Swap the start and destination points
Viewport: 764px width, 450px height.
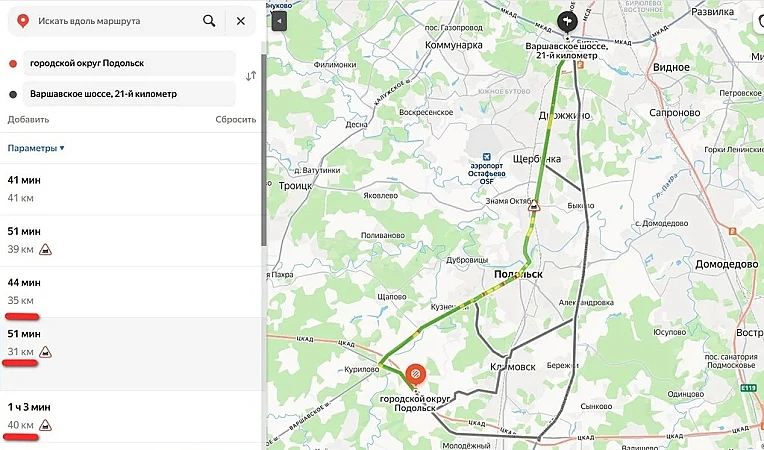pyautogui.click(x=251, y=75)
